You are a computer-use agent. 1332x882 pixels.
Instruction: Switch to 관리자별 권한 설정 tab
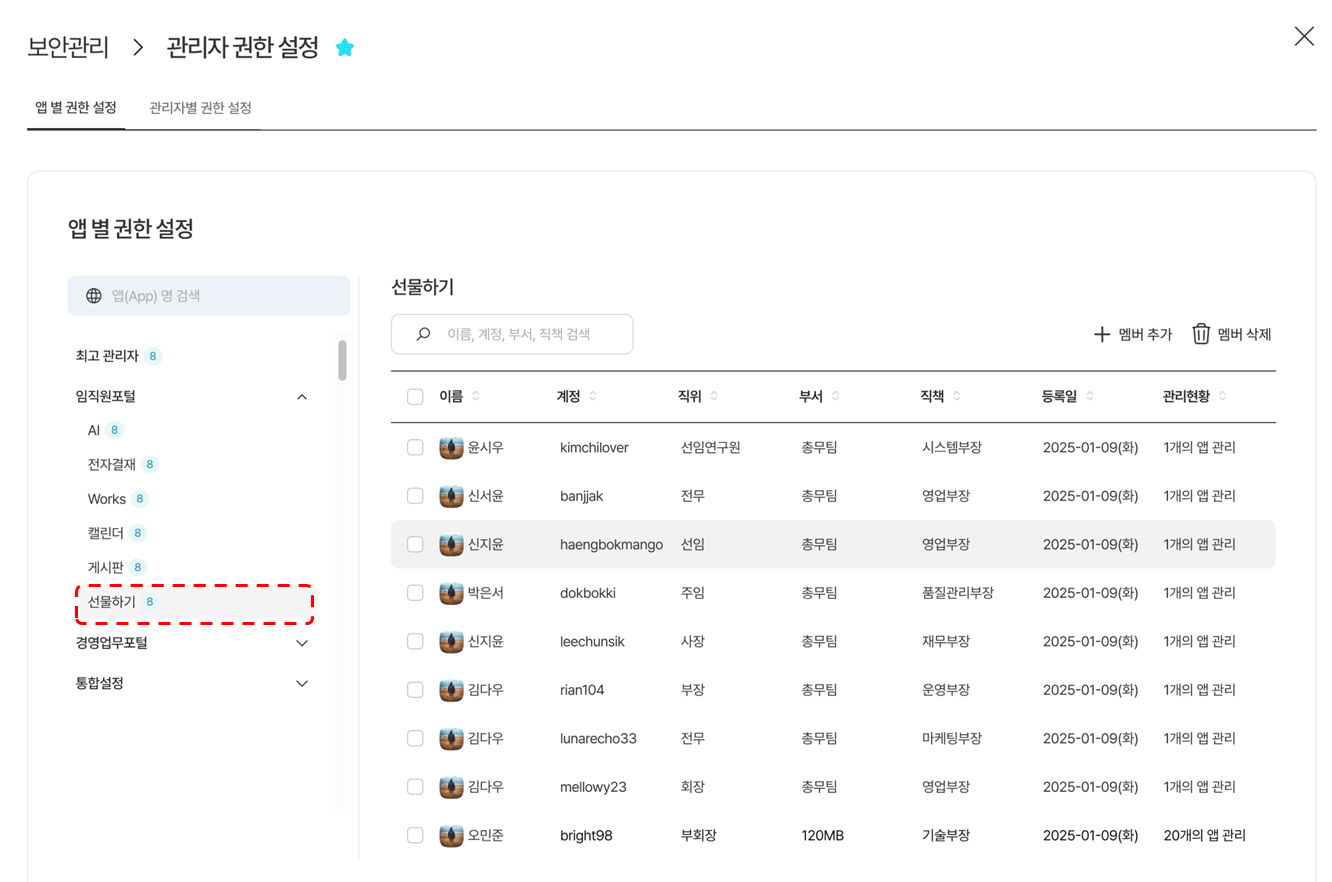[200, 108]
